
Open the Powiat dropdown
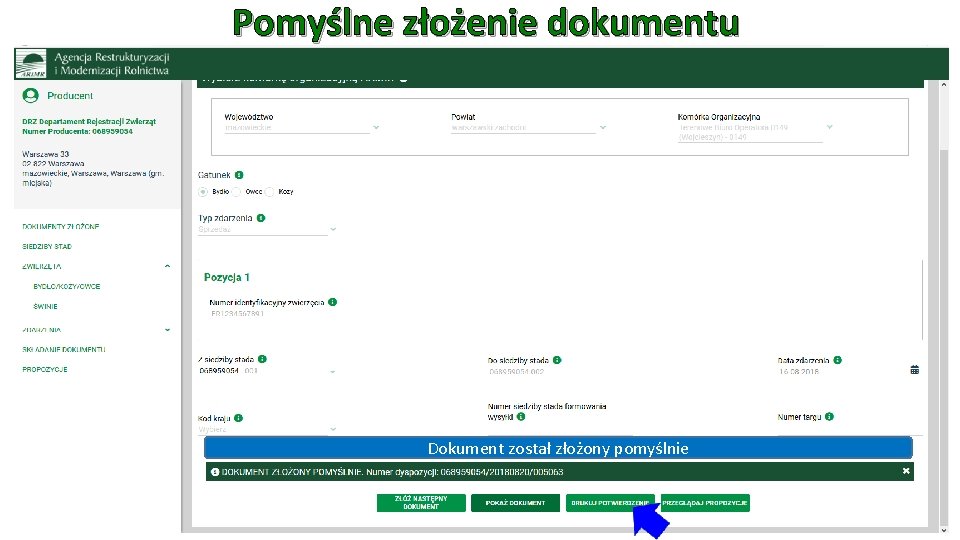[528, 127]
